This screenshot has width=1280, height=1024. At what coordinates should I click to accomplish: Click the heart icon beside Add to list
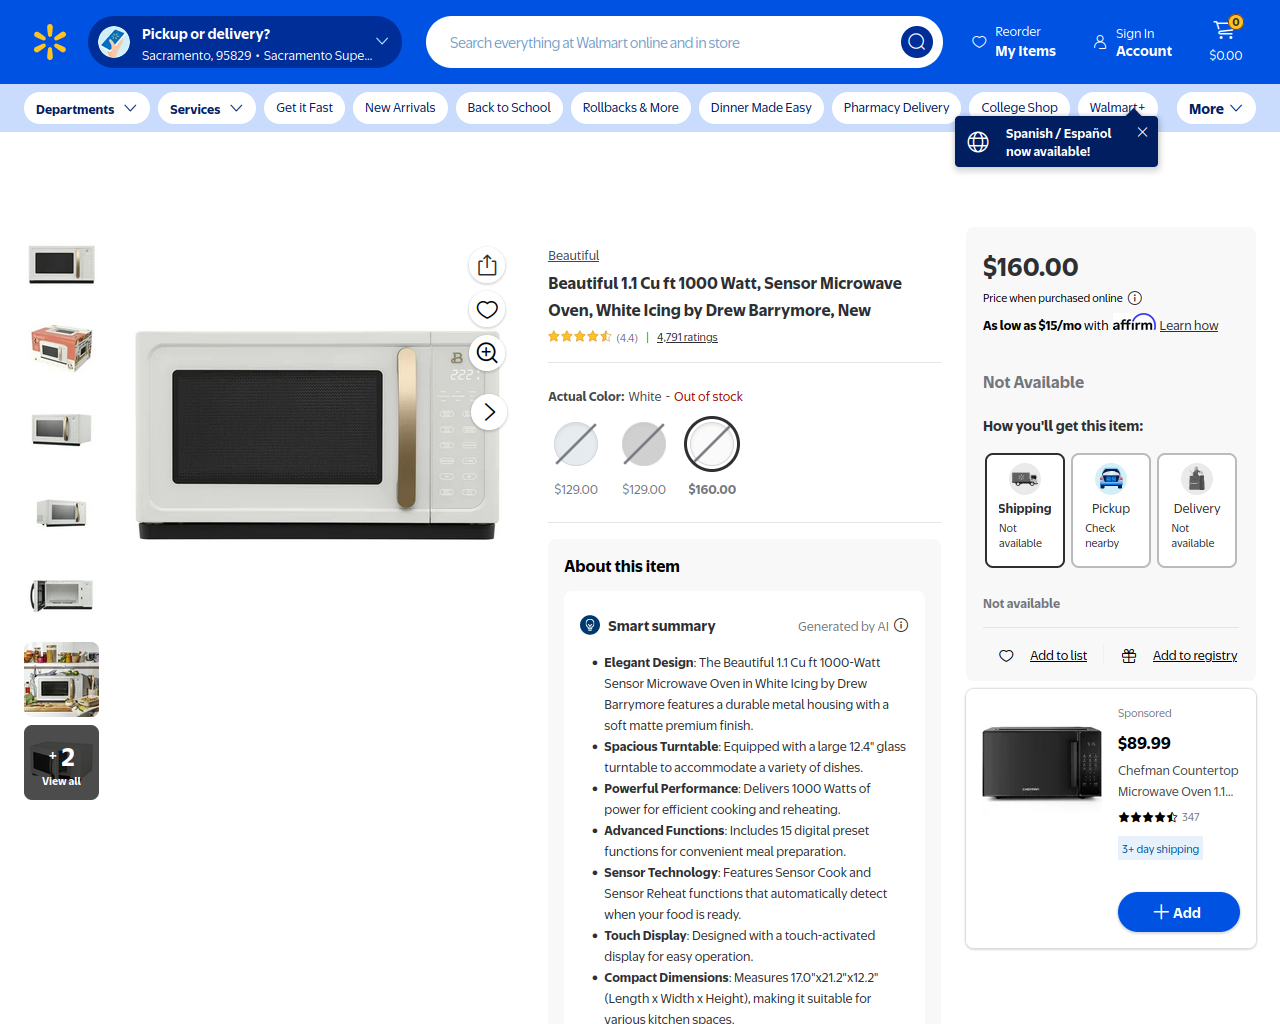click(x=1006, y=656)
